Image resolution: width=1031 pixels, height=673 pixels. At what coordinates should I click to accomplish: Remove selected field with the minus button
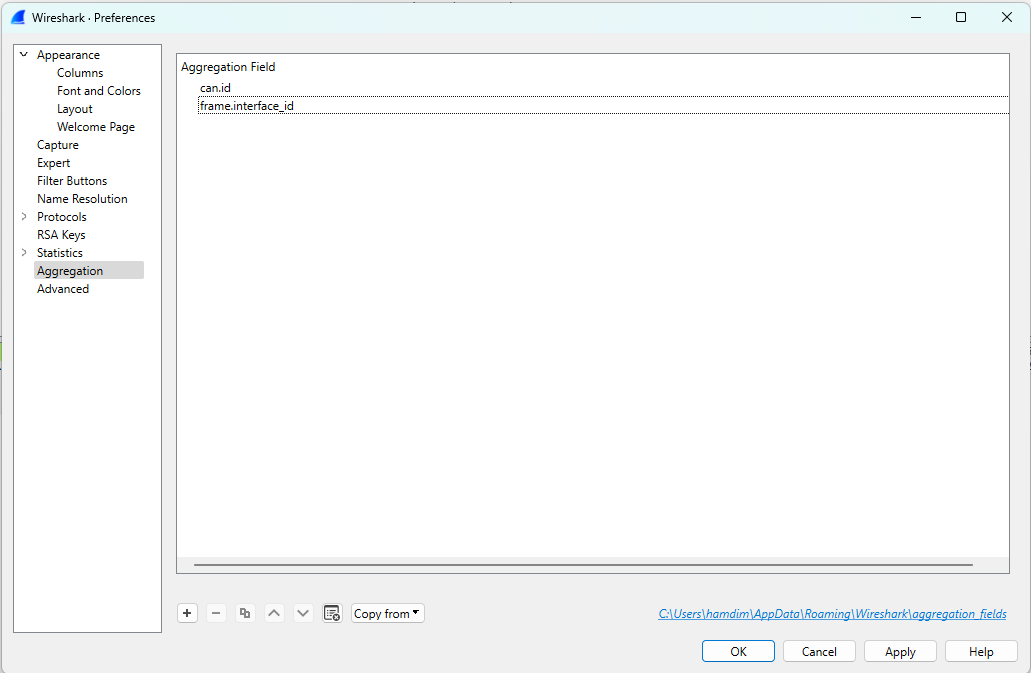pos(216,613)
